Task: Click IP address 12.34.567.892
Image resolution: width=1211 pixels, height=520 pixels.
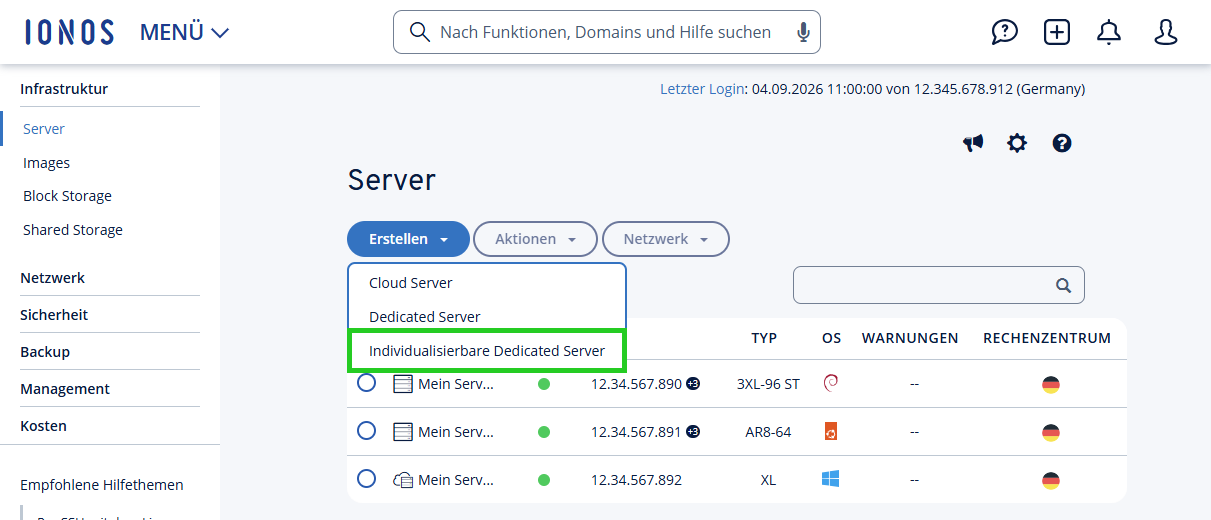Action: tap(636, 480)
